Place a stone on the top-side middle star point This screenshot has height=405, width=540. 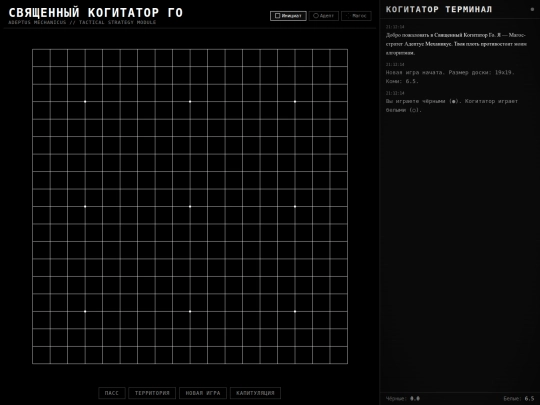[x=190, y=102]
